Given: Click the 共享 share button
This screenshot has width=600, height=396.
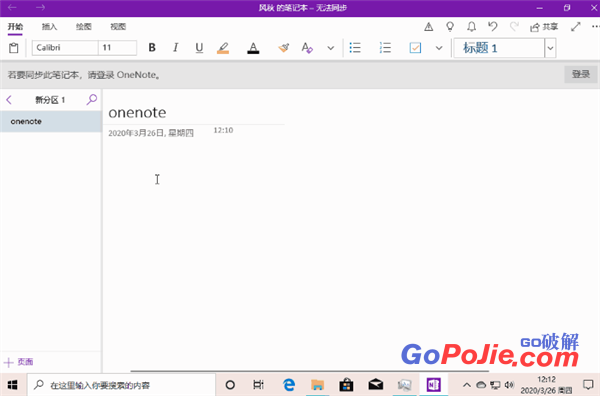Looking at the screenshot, I should point(544,27).
